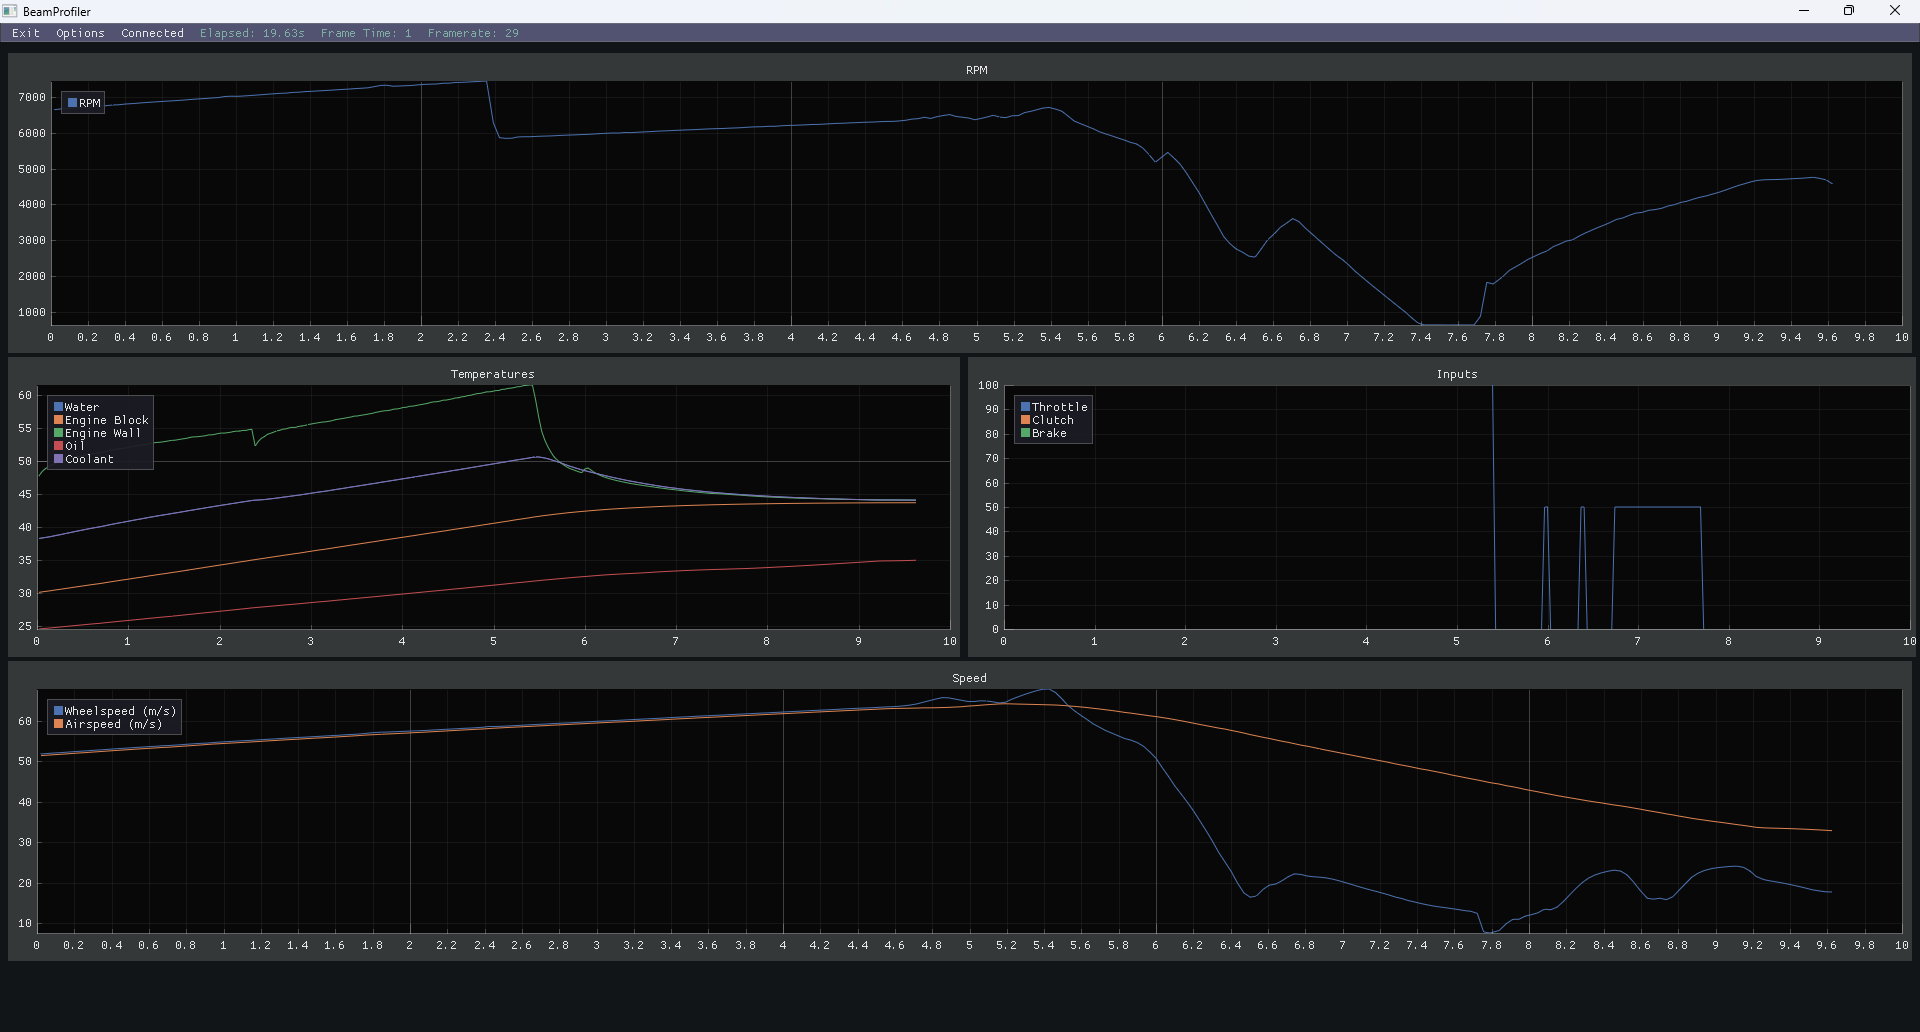Click the Engine Wall legend label
Screen dimensions: 1920x1032
[x=103, y=433]
